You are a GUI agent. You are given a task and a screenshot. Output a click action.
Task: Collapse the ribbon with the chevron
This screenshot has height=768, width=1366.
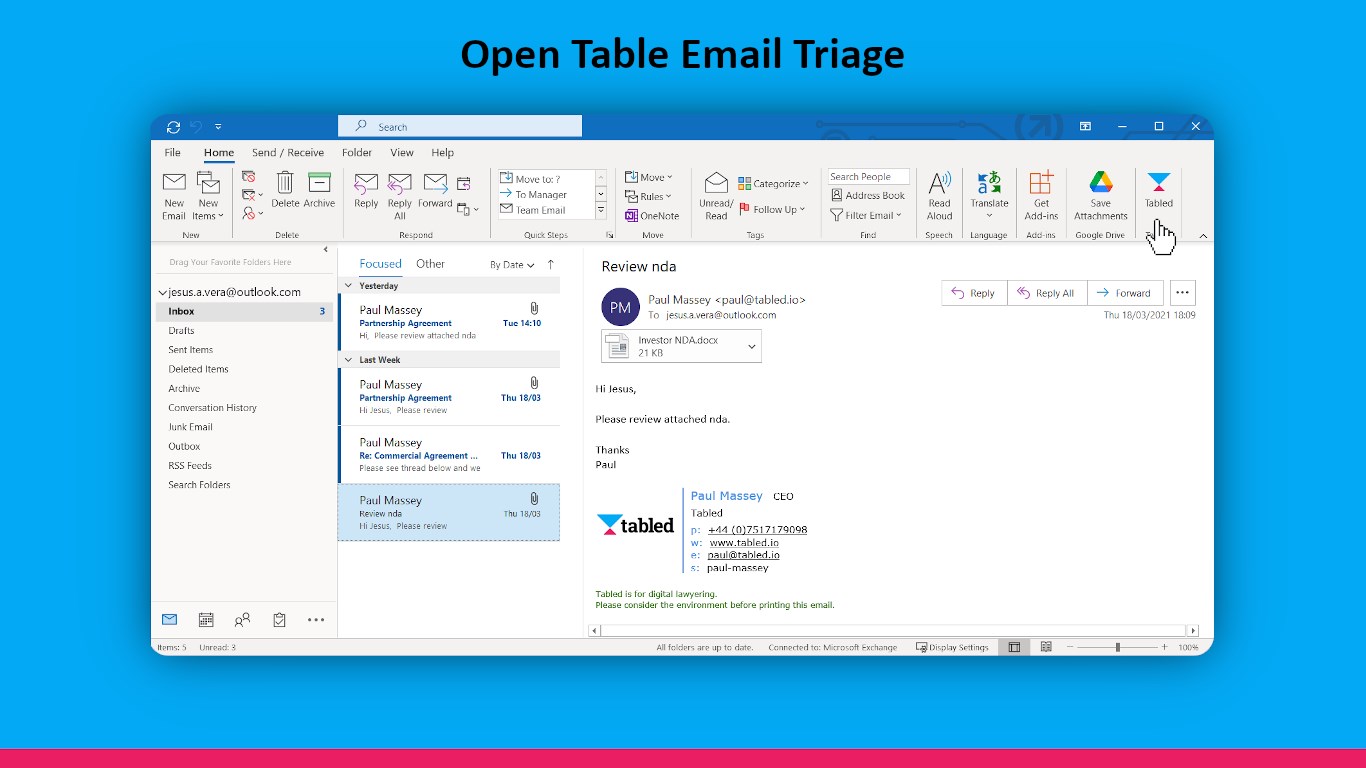coord(1203,236)
